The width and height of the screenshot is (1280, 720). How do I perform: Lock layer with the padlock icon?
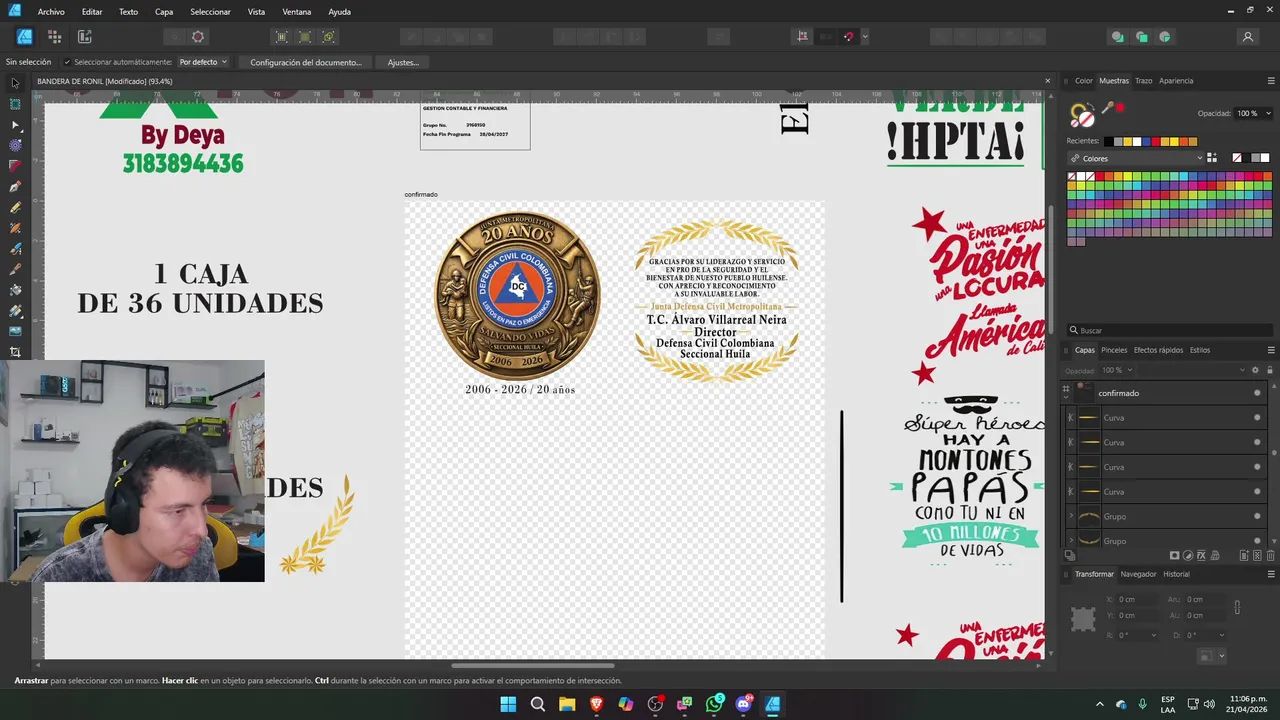click(x=1270, y=370)
